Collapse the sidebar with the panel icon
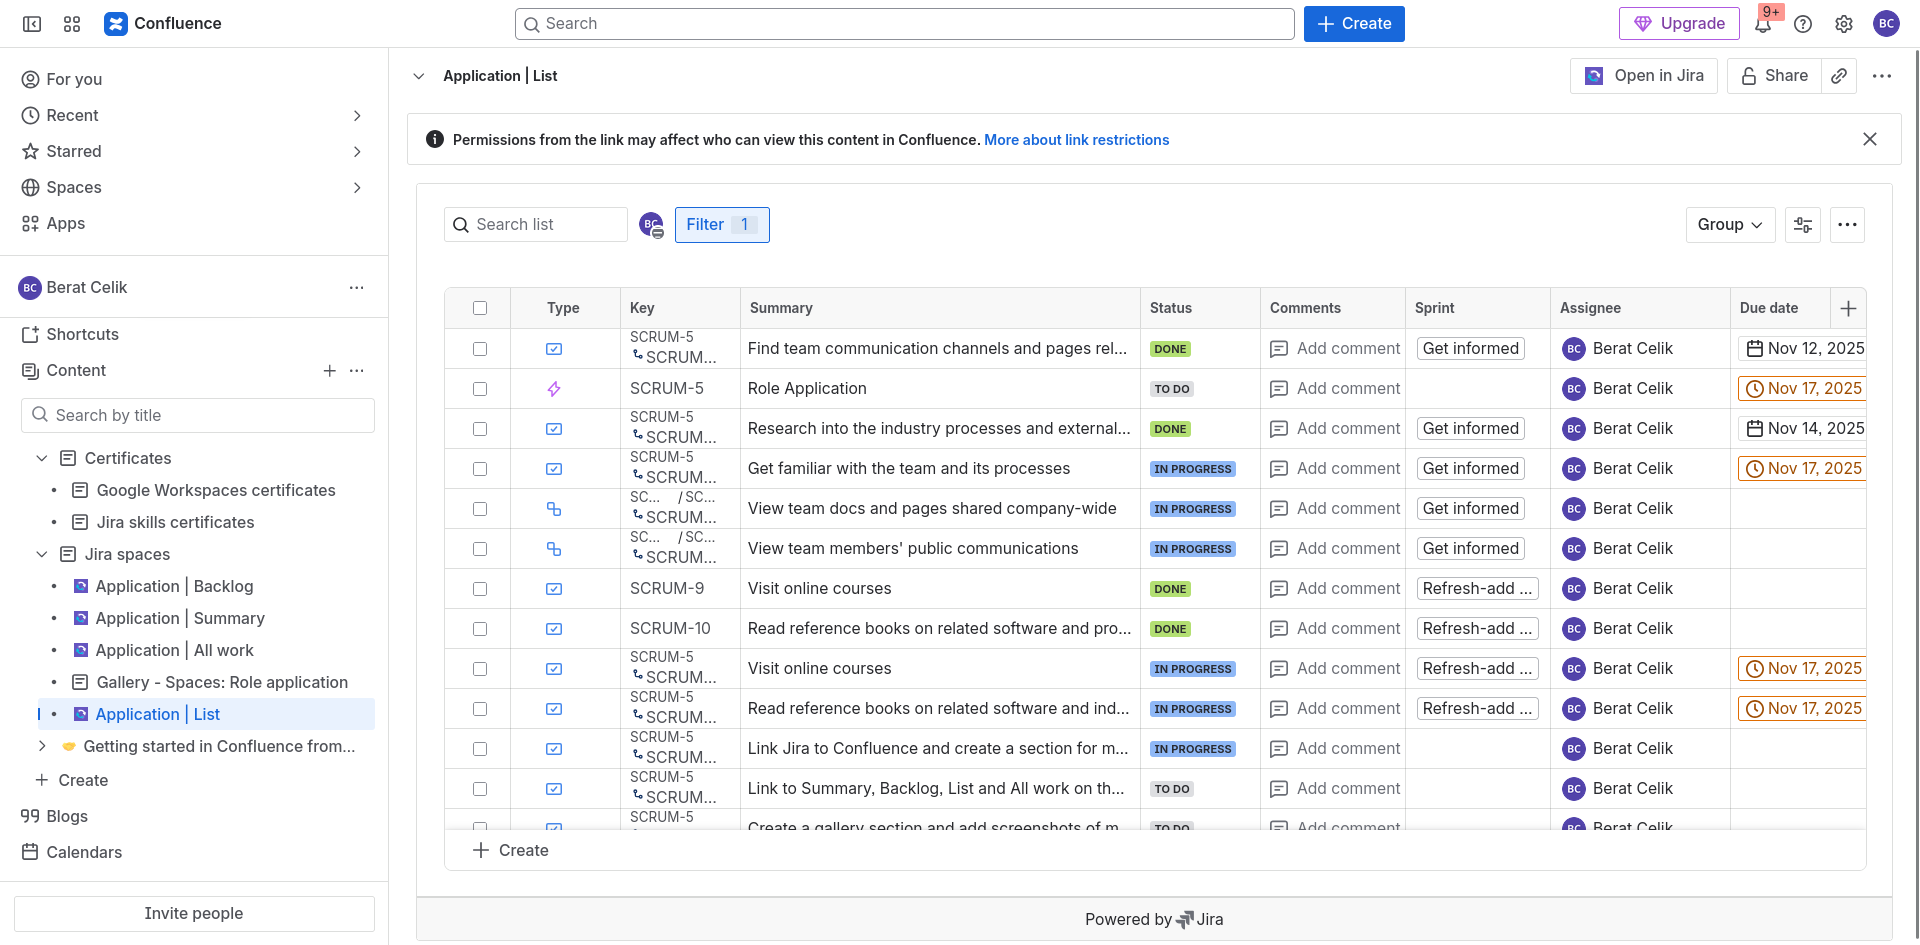The height and width of the screenshot is (945, 1920). (x=32, y=24)
